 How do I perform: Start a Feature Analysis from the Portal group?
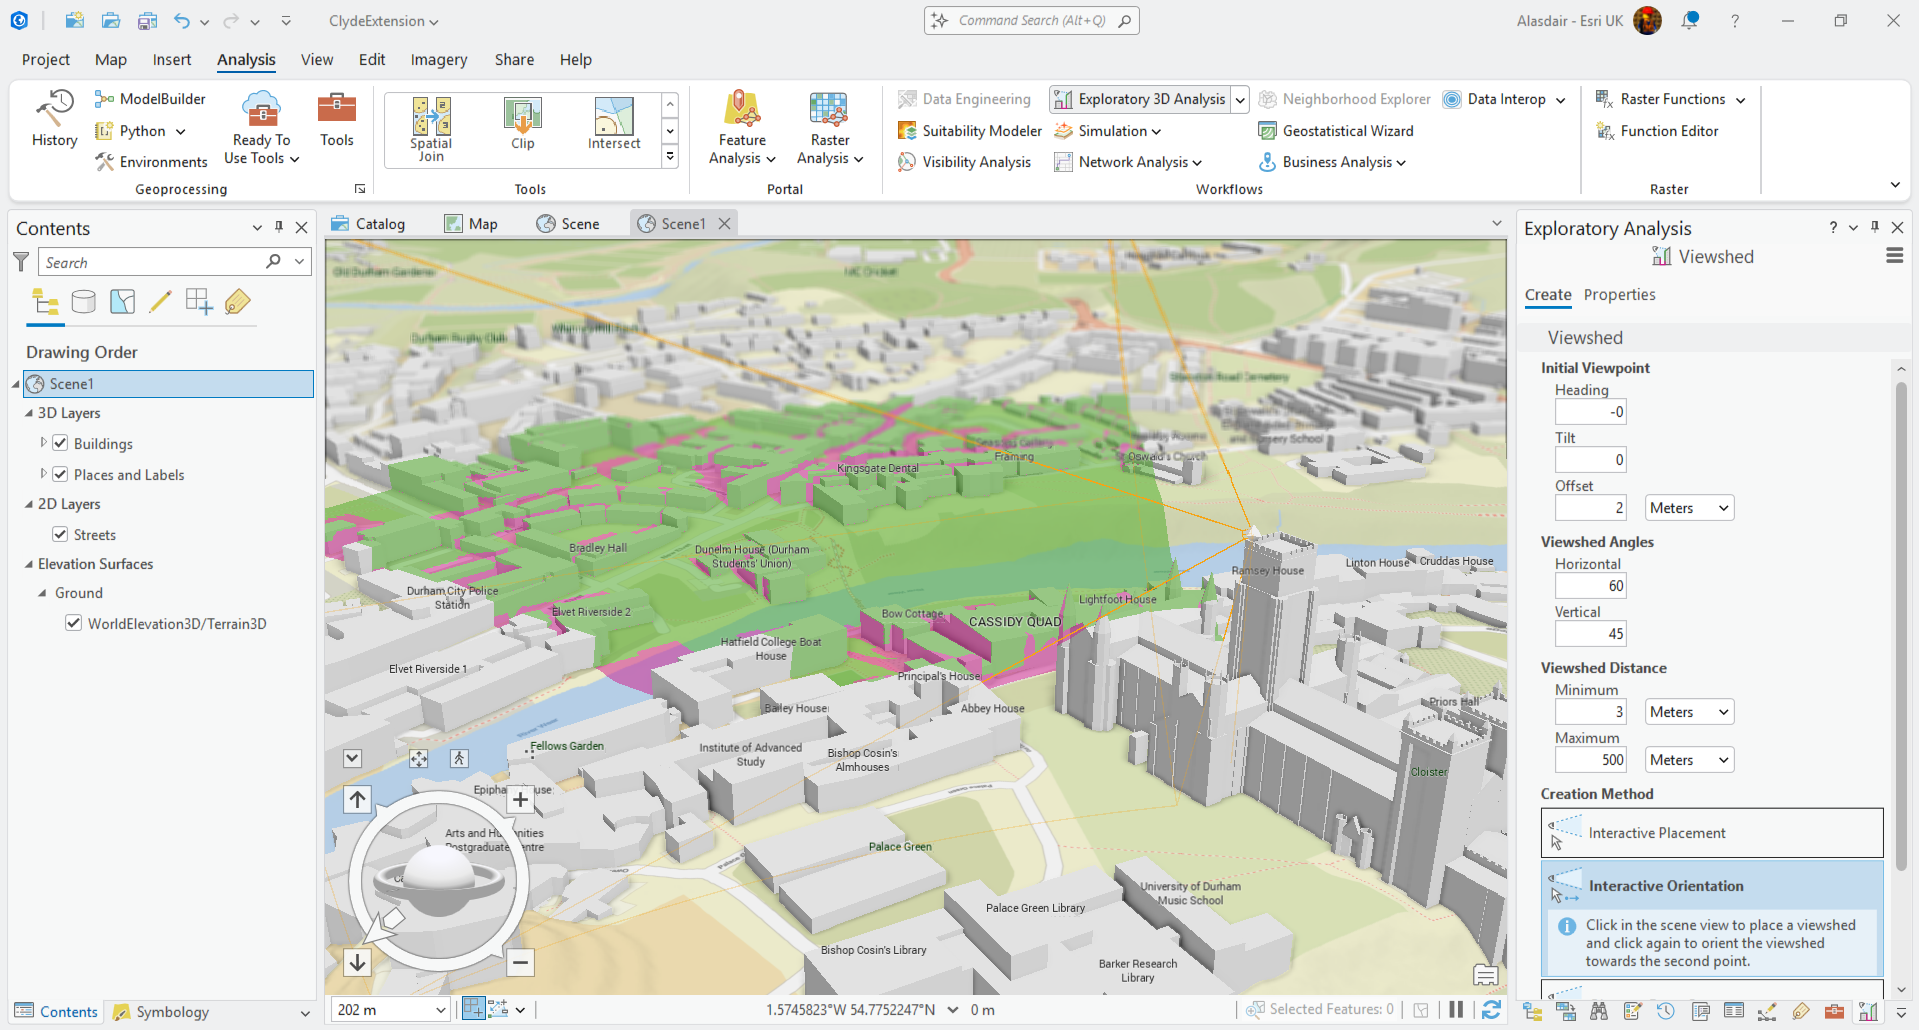click(741, 128)
